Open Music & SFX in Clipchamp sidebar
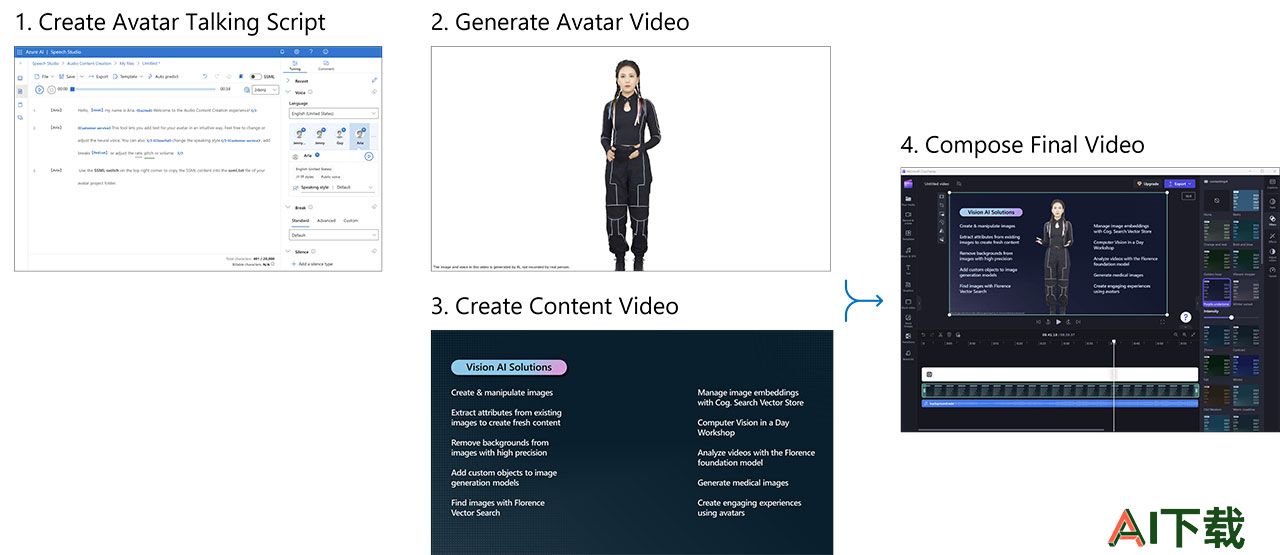 click(x=908, y=252)
